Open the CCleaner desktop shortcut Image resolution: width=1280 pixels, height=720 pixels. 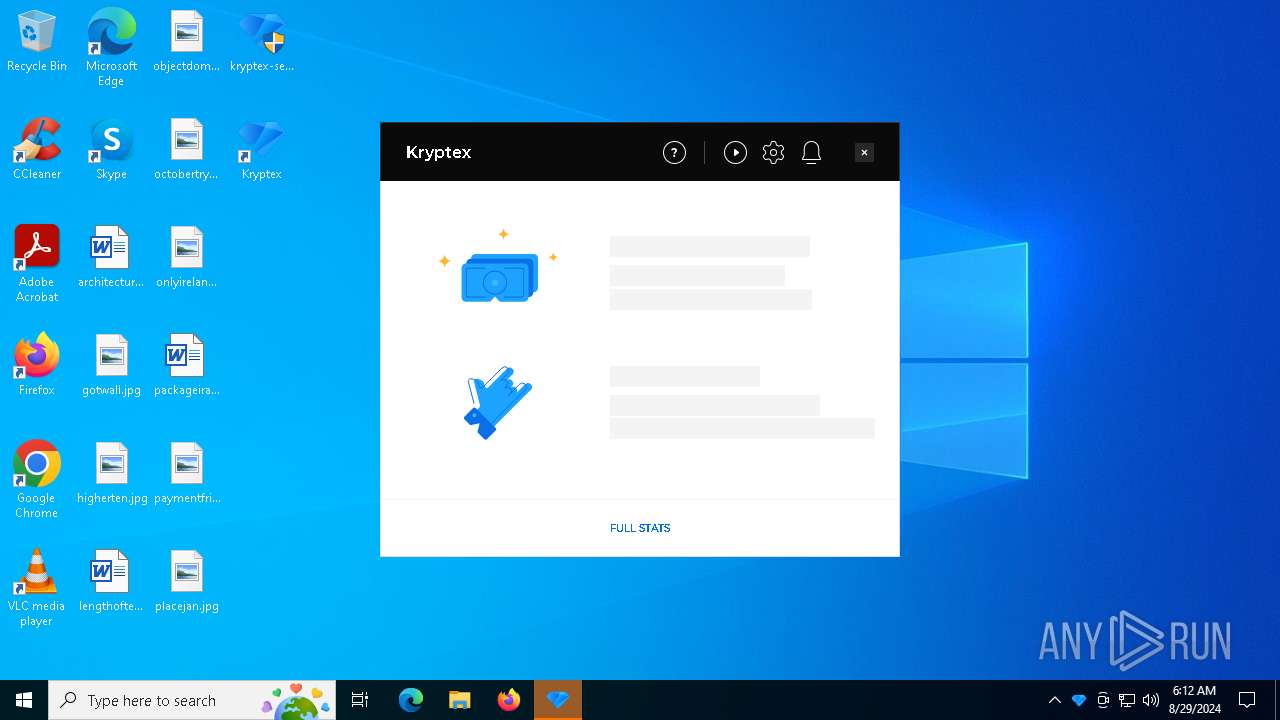[x=37, y=150]
